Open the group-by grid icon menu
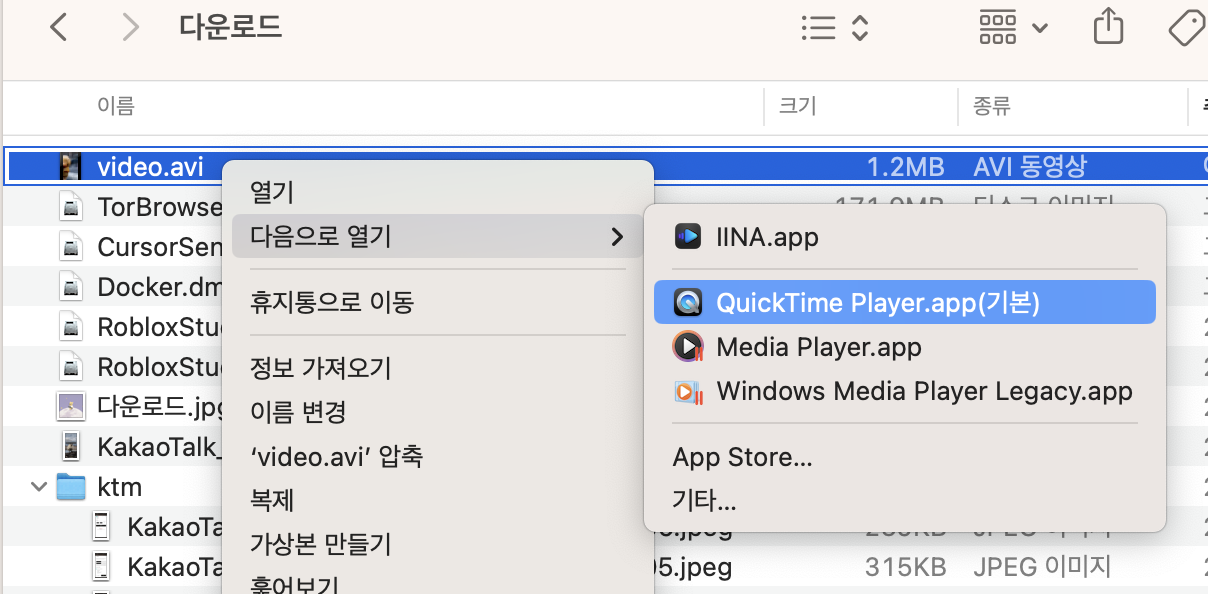This screenshot has height=594, width=1208. tap(998, 28)
